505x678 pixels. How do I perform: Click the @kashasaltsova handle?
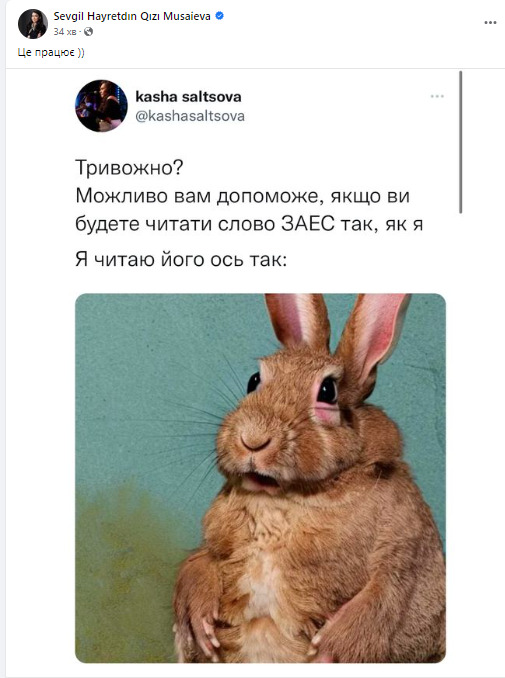click(x=190, y=116)
